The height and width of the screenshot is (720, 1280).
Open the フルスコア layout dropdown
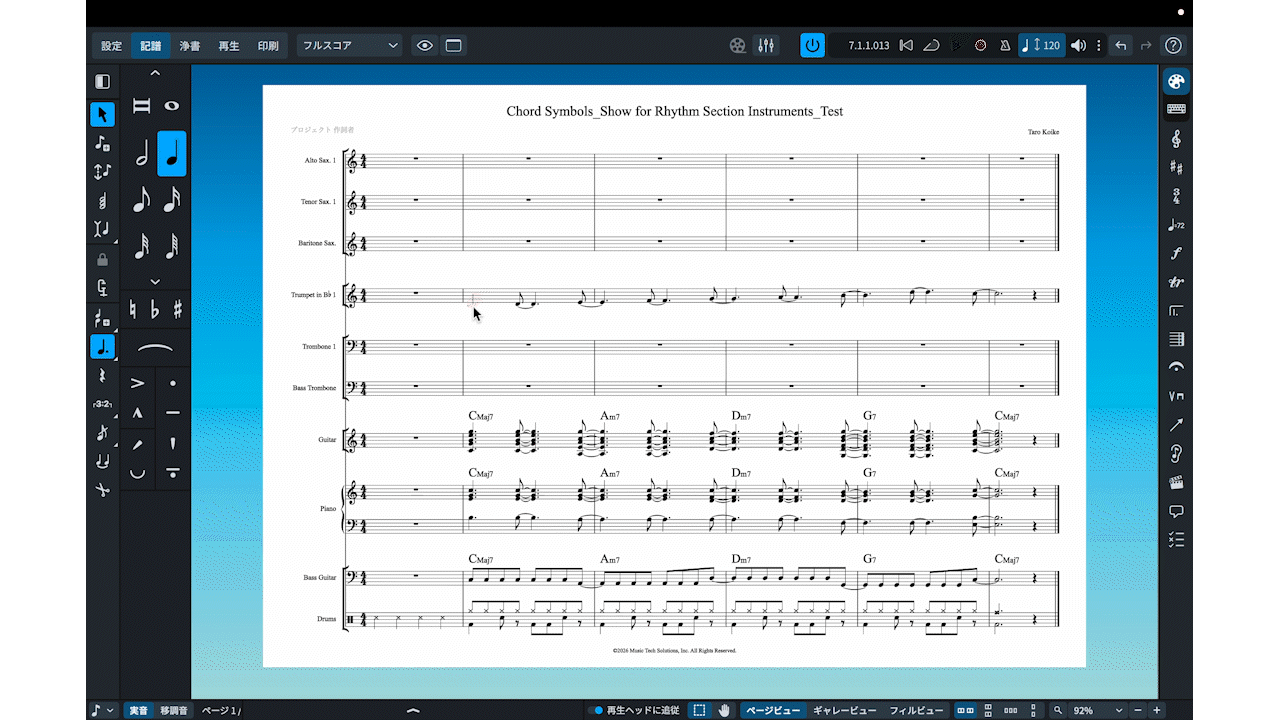click(350, 45)
